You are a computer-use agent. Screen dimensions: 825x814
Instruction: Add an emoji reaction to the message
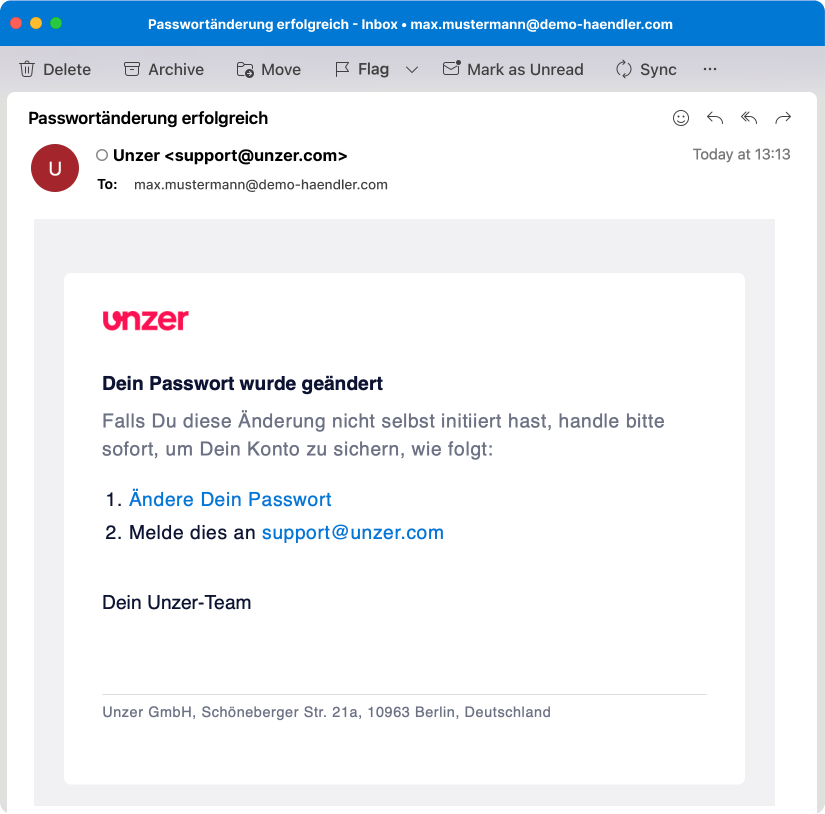[x=681, y=118]
